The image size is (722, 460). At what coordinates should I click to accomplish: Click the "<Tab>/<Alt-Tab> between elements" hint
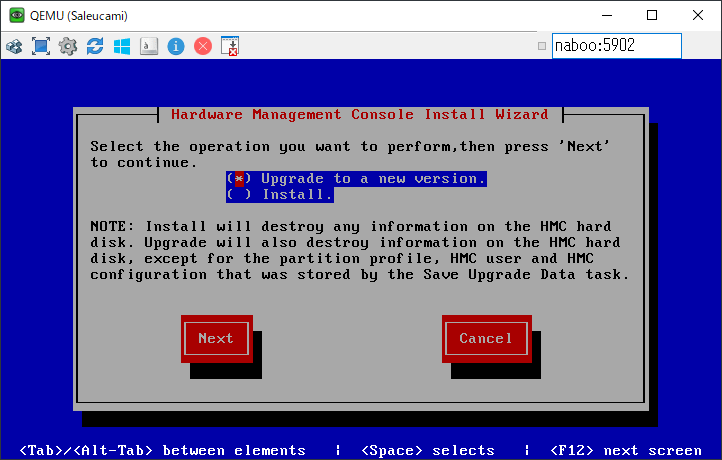[163, 450]
